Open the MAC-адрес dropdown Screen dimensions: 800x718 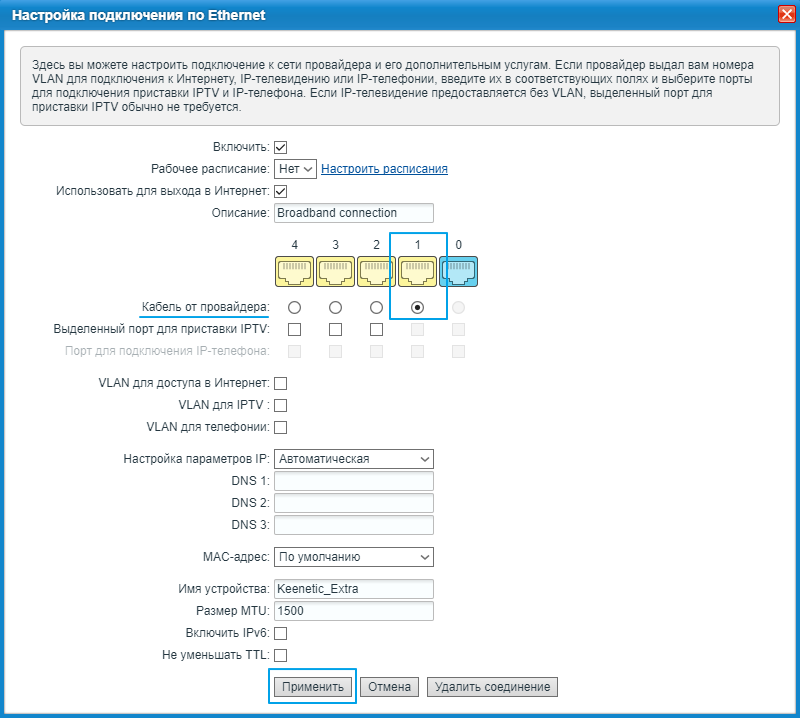click(353, 557)
